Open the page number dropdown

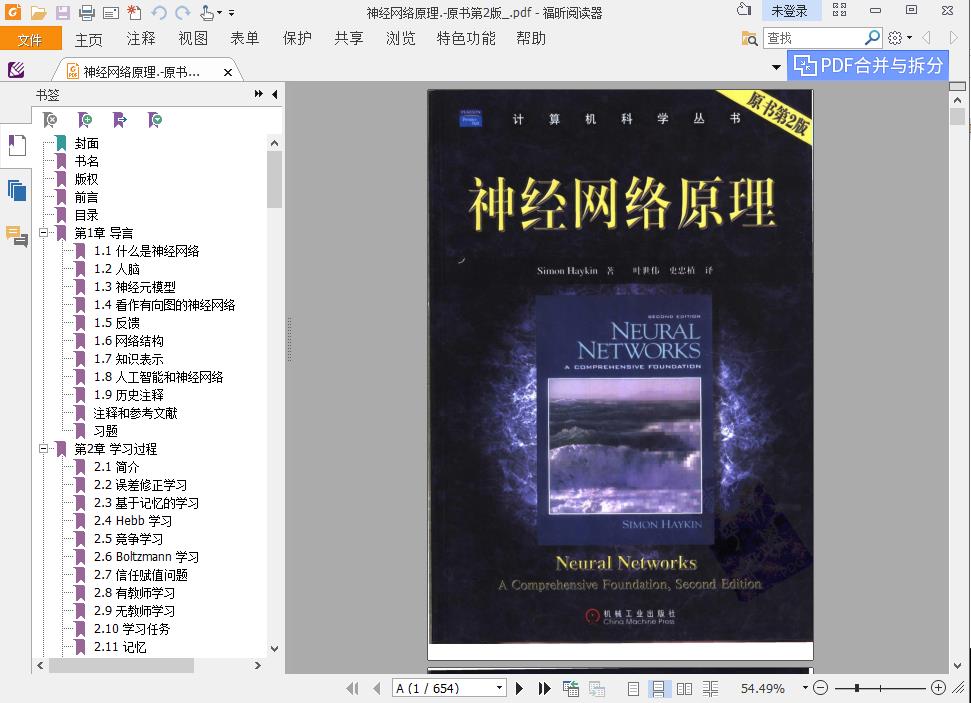coord(499,688)
